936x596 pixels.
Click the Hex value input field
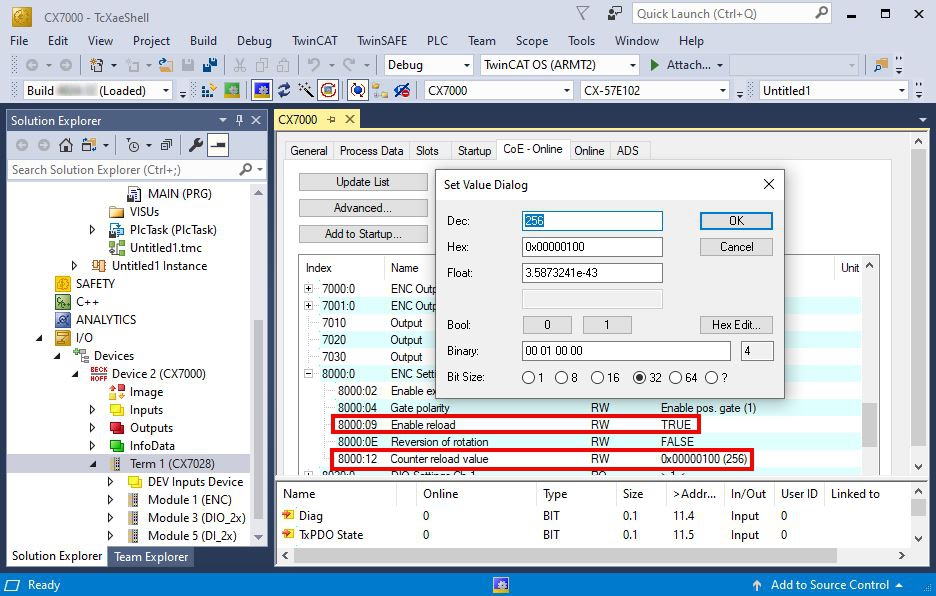pos(592,247)
